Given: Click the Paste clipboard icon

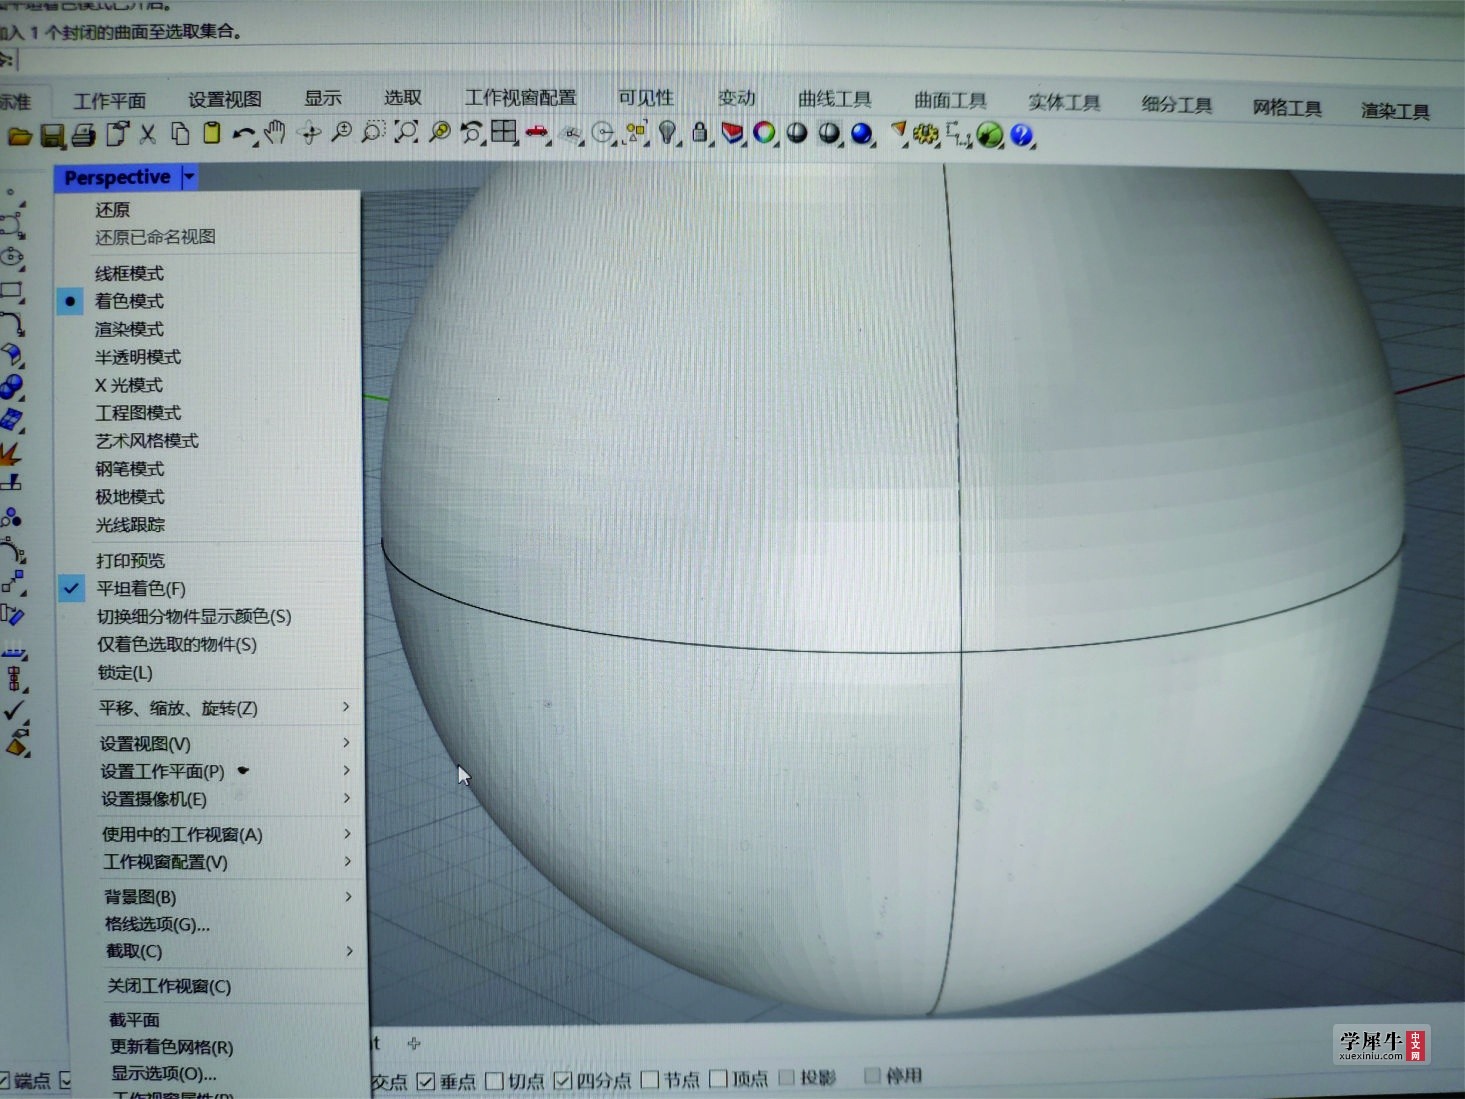Looking at the screenshot, I should click(x=211, y=132).
